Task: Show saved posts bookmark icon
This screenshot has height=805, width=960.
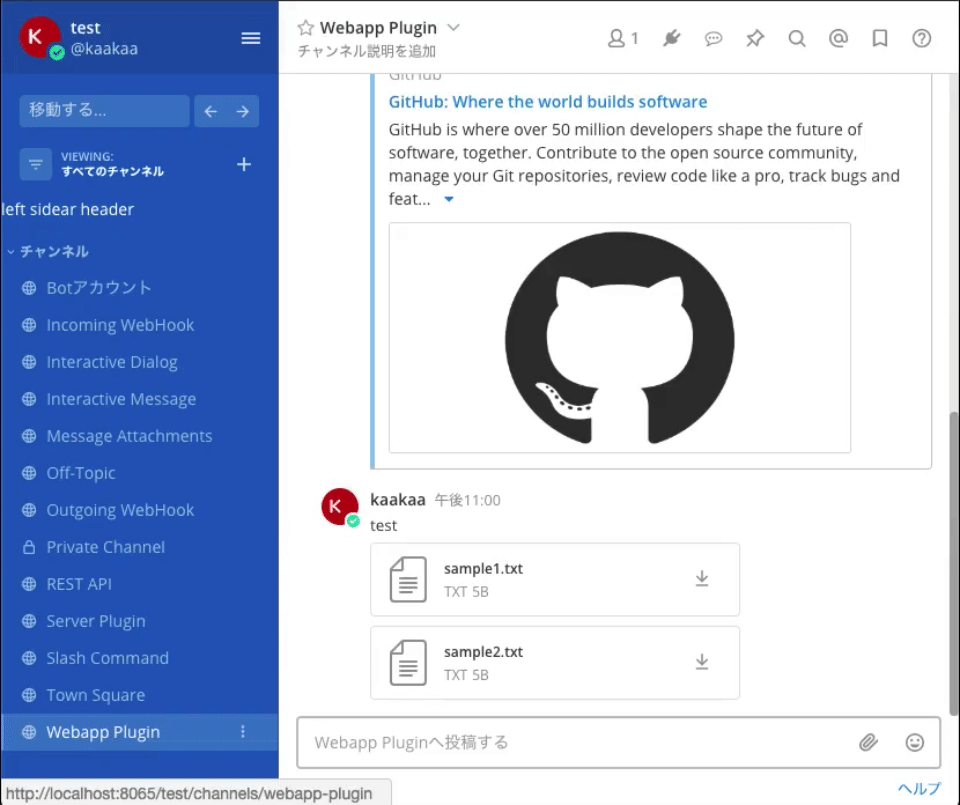Action: [x=880, y=38]
